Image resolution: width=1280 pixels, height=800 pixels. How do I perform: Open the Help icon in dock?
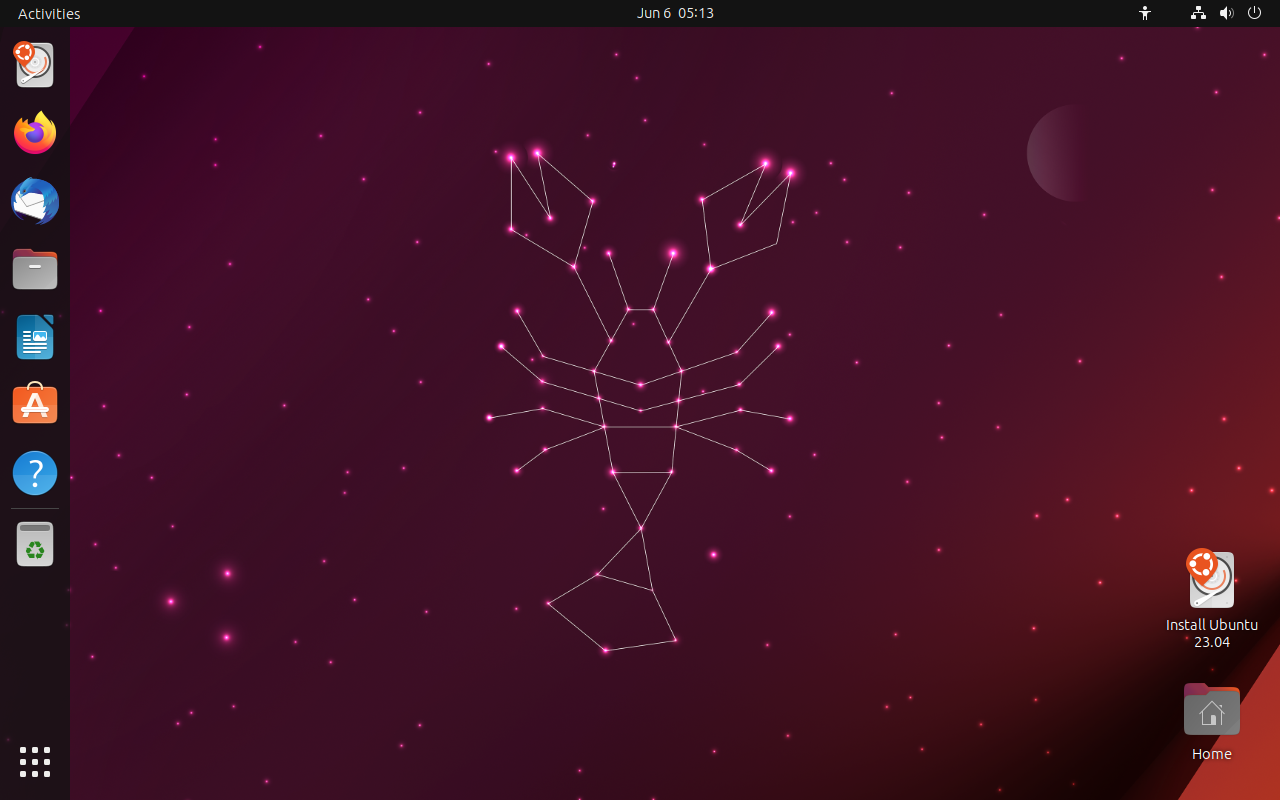(34, 472)
